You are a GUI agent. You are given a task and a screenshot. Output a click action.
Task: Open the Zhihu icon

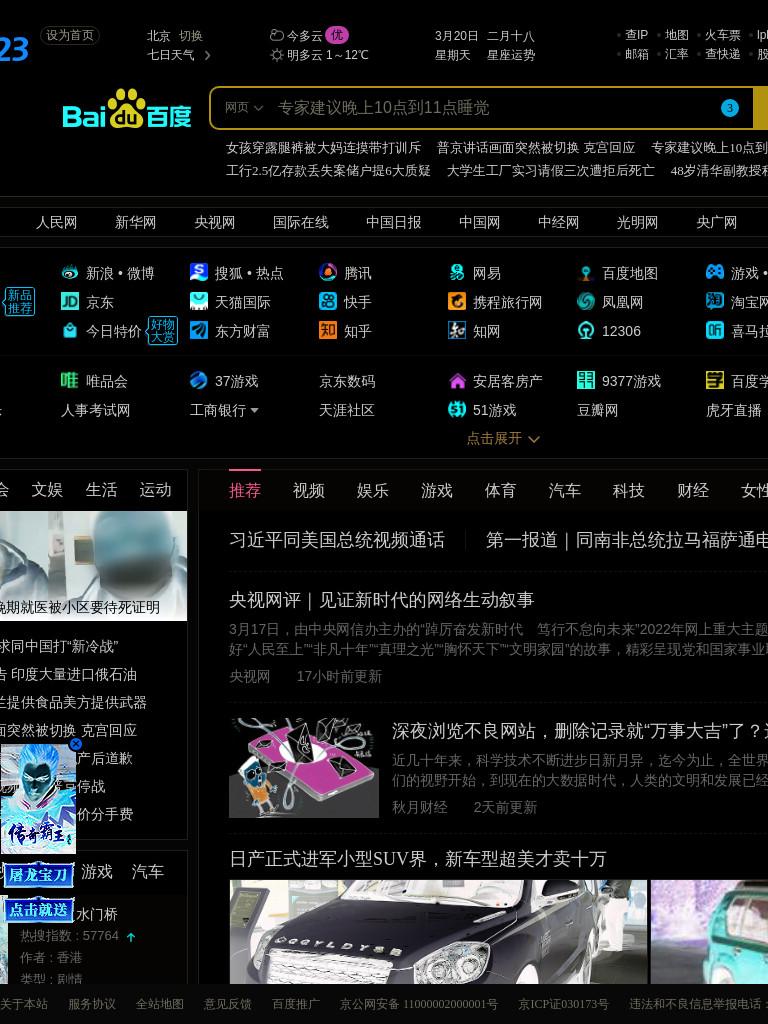click(x=328, y=330)
